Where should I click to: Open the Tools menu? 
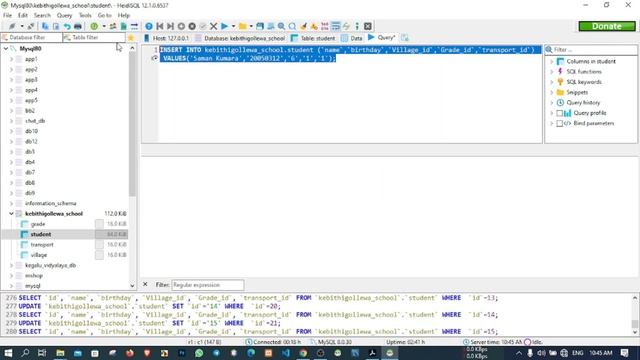coord(85,15)
